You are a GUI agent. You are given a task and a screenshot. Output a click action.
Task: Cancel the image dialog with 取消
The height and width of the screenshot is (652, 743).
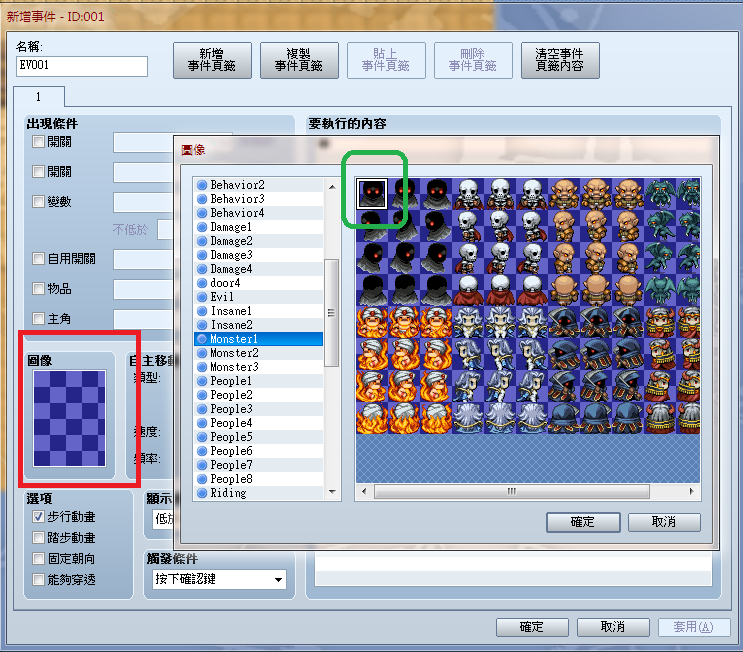point(664,522)
